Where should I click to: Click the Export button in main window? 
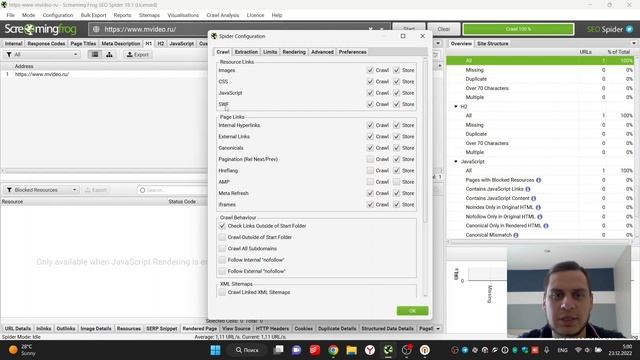(x=138, y=54)
